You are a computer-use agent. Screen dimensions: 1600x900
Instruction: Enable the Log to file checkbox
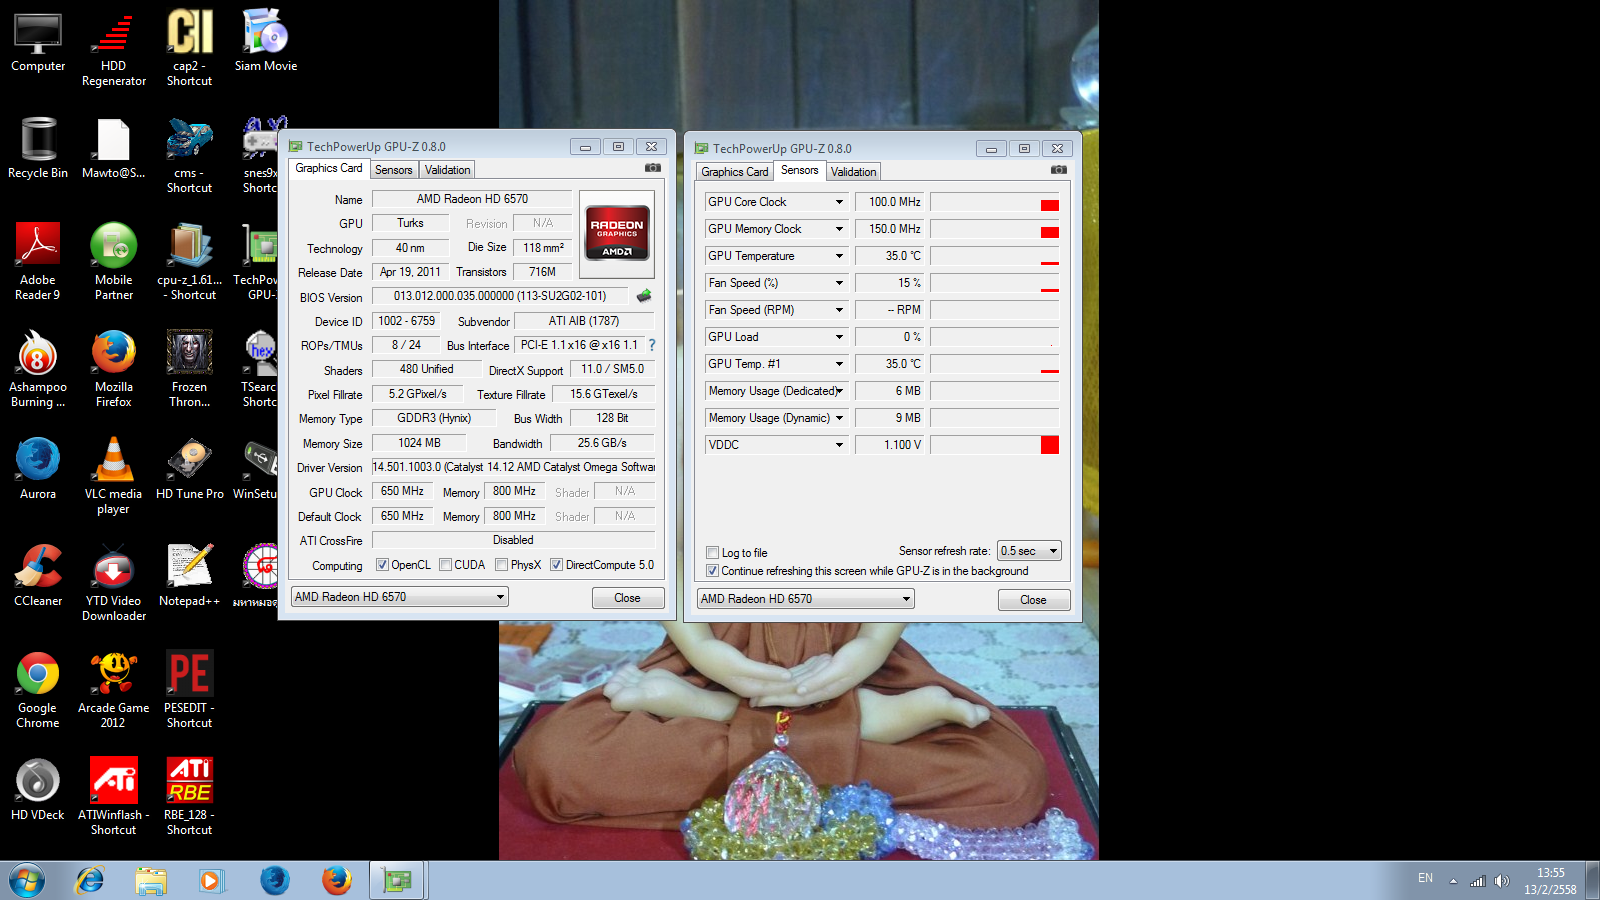(x=712, y=553)
